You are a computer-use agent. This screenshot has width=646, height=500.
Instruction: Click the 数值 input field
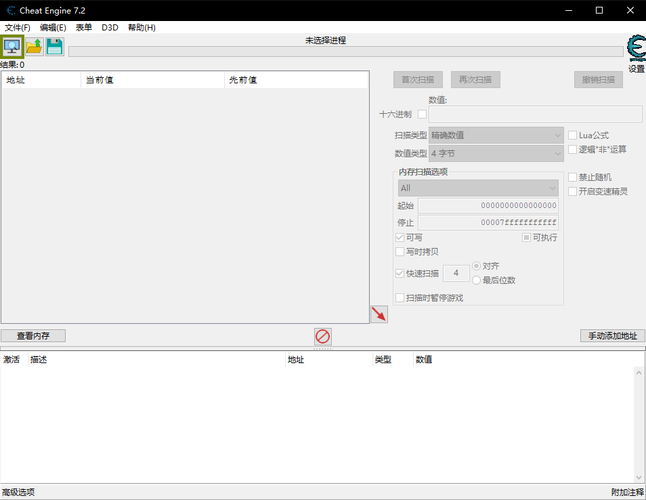pos(535,114)
